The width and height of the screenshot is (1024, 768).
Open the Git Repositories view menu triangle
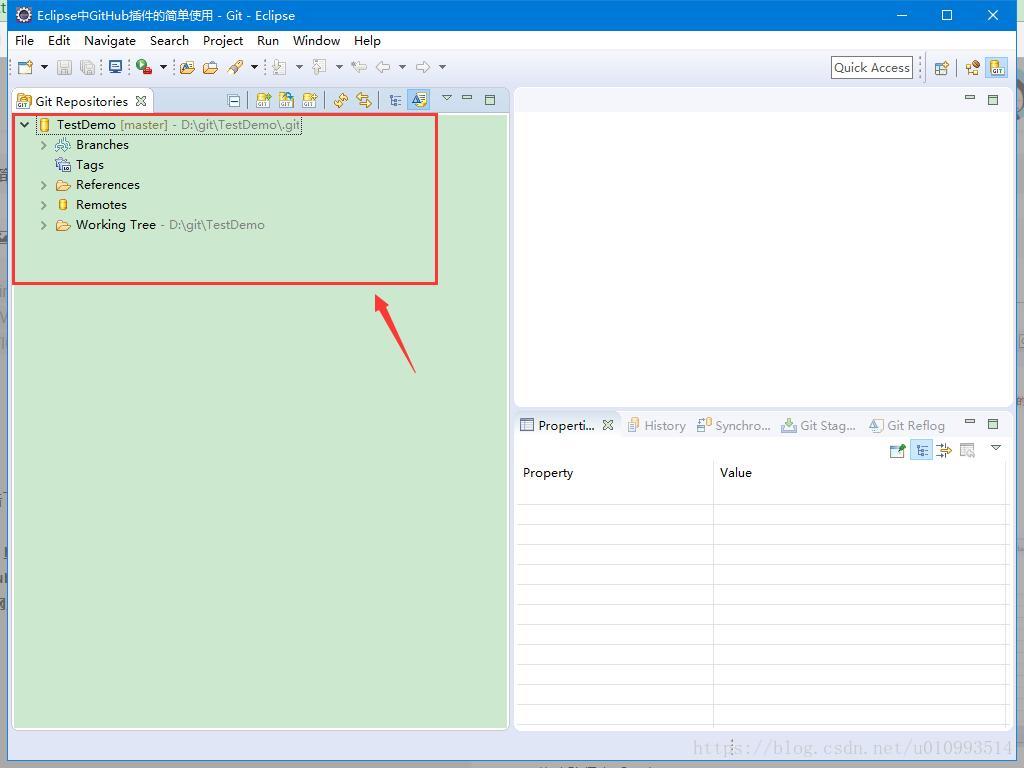click(x=447, y=98)
